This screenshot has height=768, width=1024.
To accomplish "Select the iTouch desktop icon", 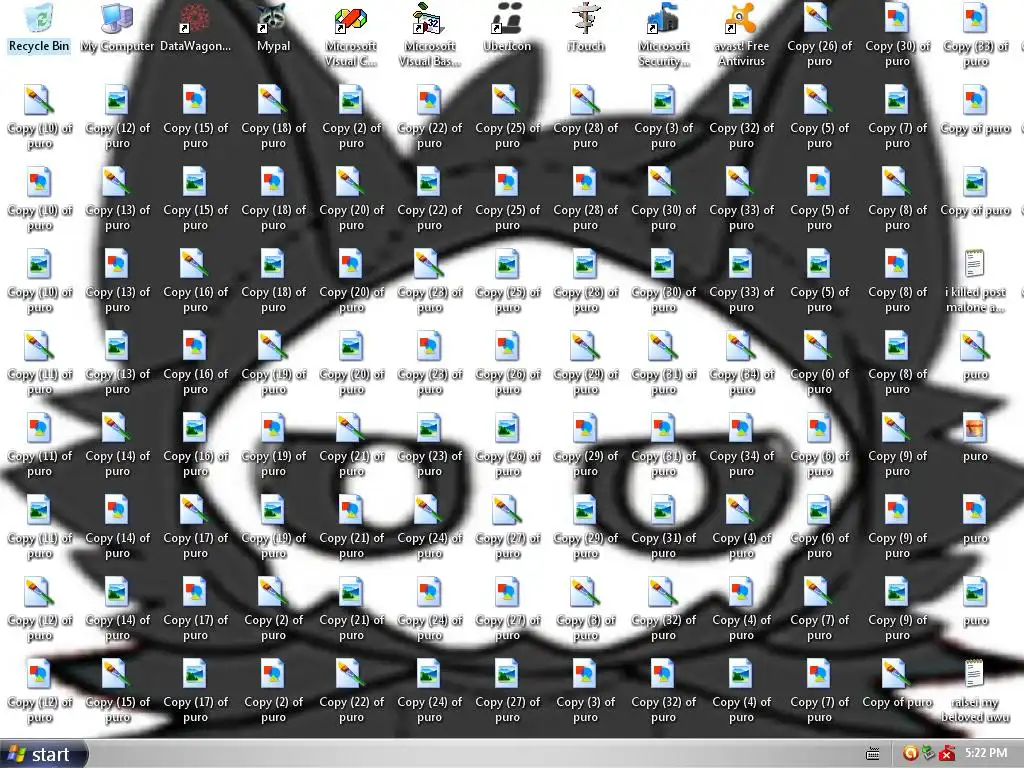I will (585, 29).
